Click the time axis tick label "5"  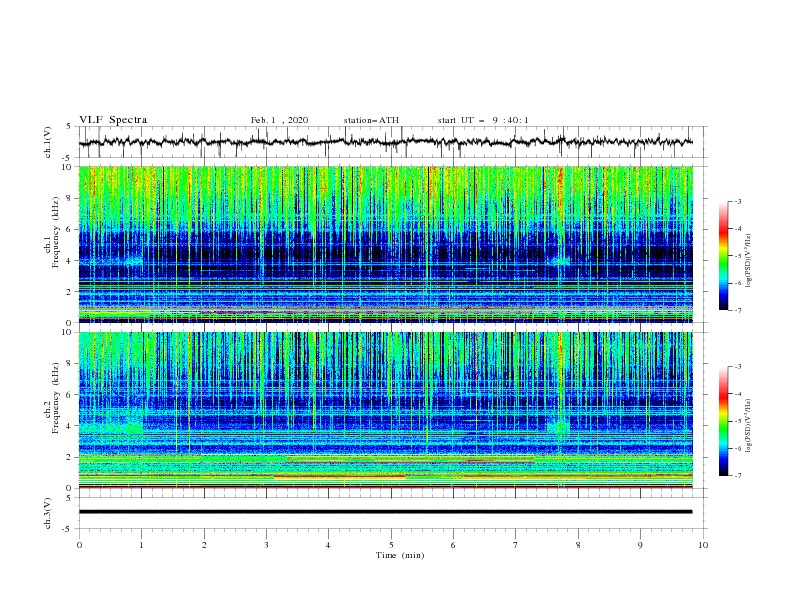click(x=391, y=545)
